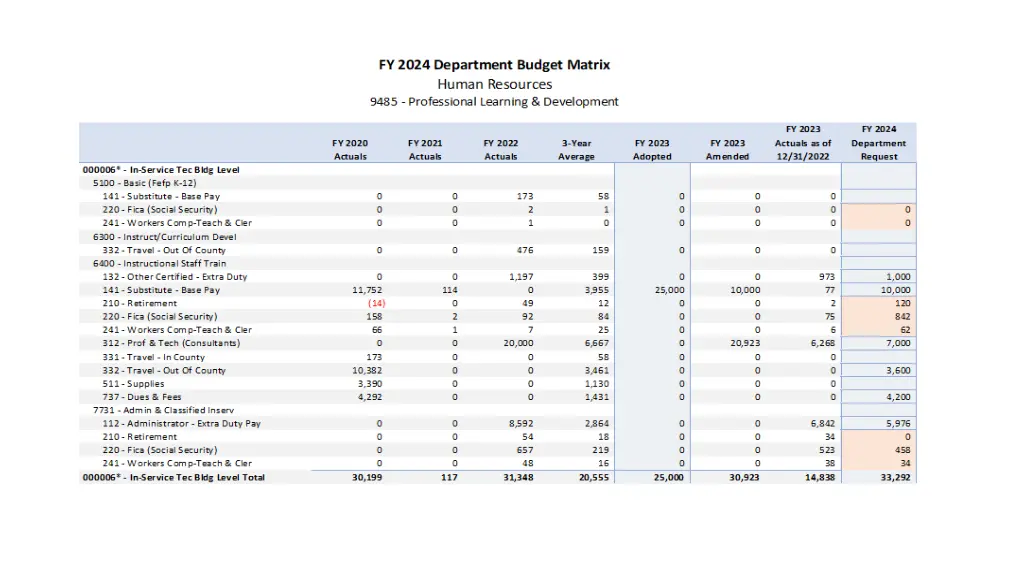The width and height of the screenshot is (1024, 576).
Task: Click the 312 - Prof & Tech (Consultants) label
Action: 171,343
